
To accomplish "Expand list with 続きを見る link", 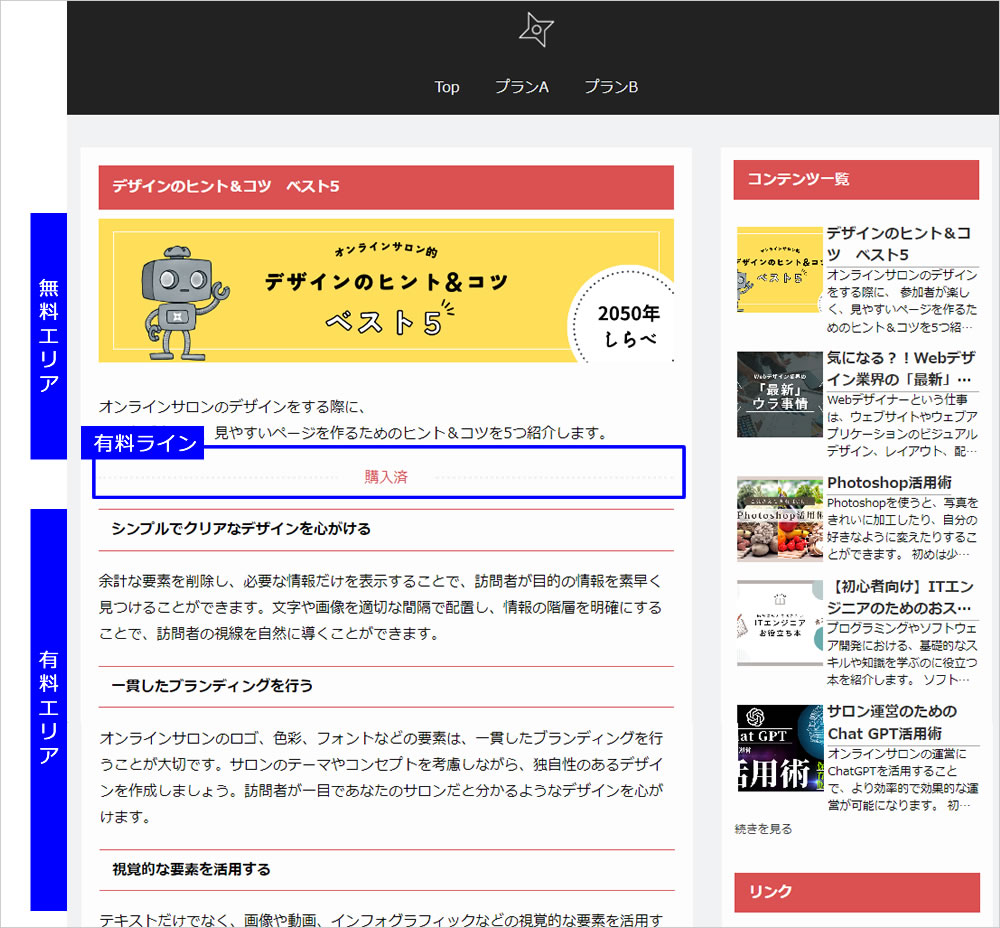I will [763, 829].
